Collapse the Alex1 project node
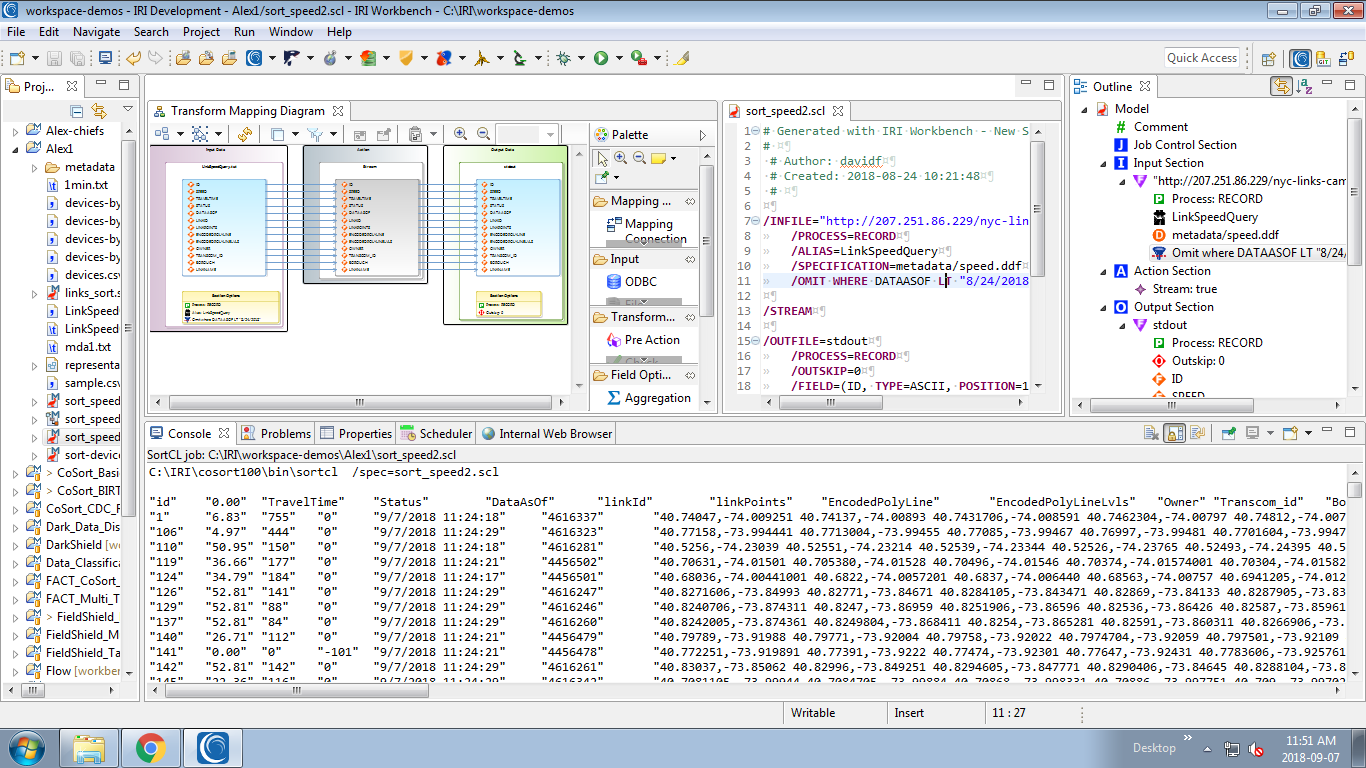This screenshot has width=1366, height=768. coord(15,149)
